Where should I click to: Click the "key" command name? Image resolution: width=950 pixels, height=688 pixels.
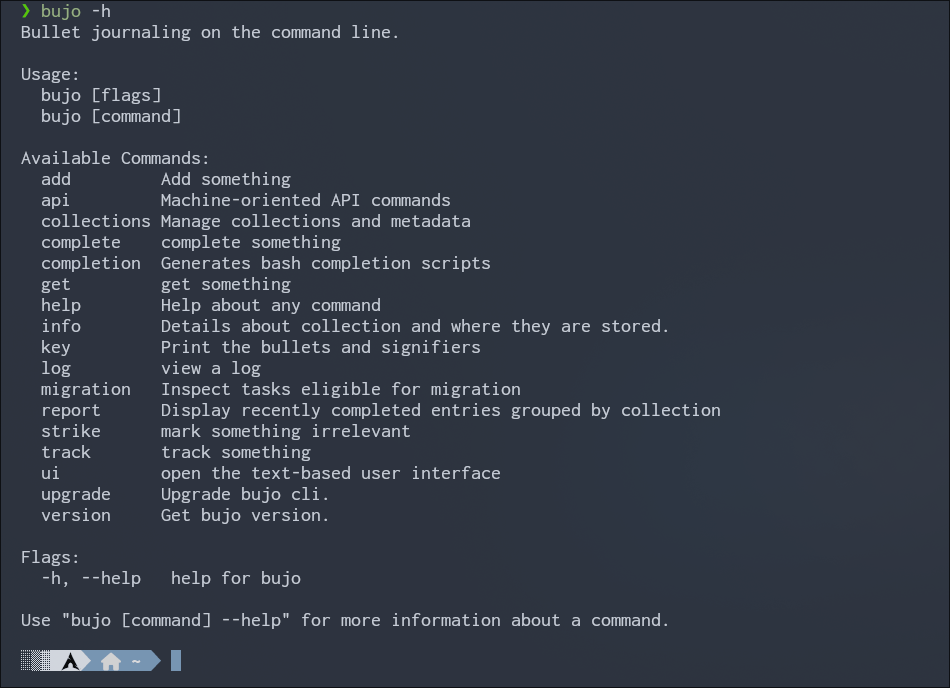56,347
